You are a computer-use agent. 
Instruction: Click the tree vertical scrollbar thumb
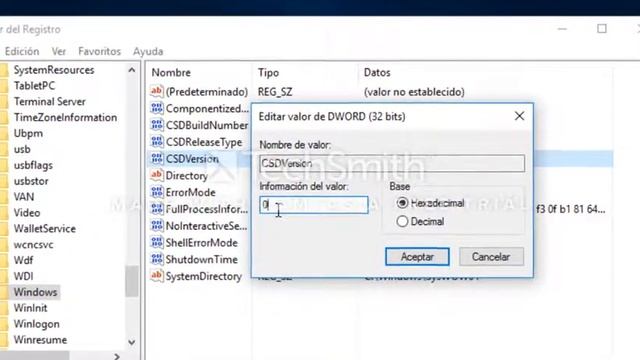click(x=131, y=281)
